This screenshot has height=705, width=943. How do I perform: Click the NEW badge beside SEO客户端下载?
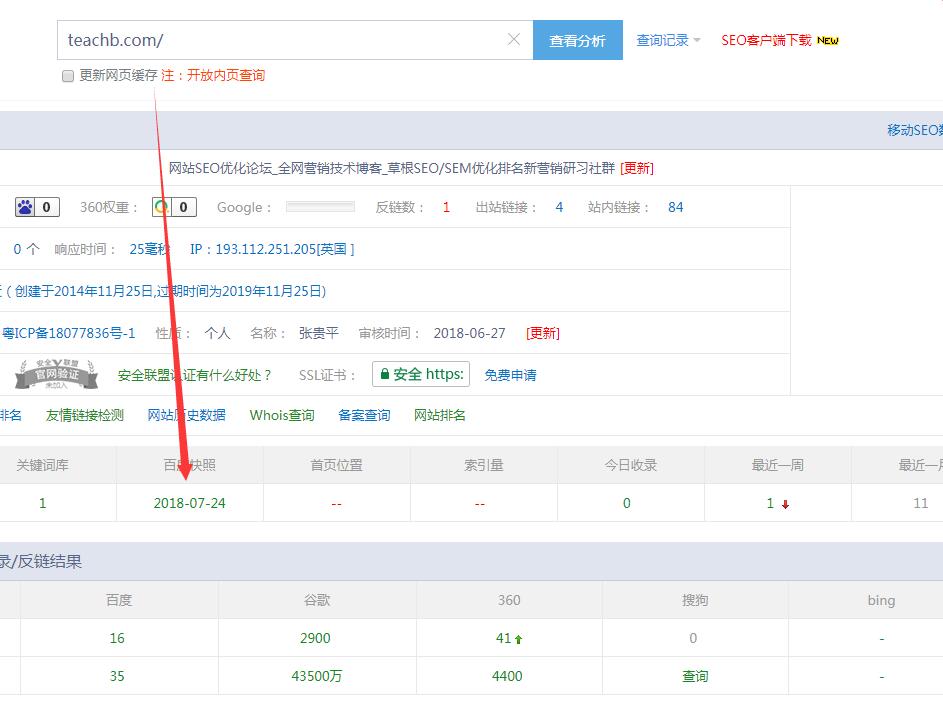coord(827,40)
